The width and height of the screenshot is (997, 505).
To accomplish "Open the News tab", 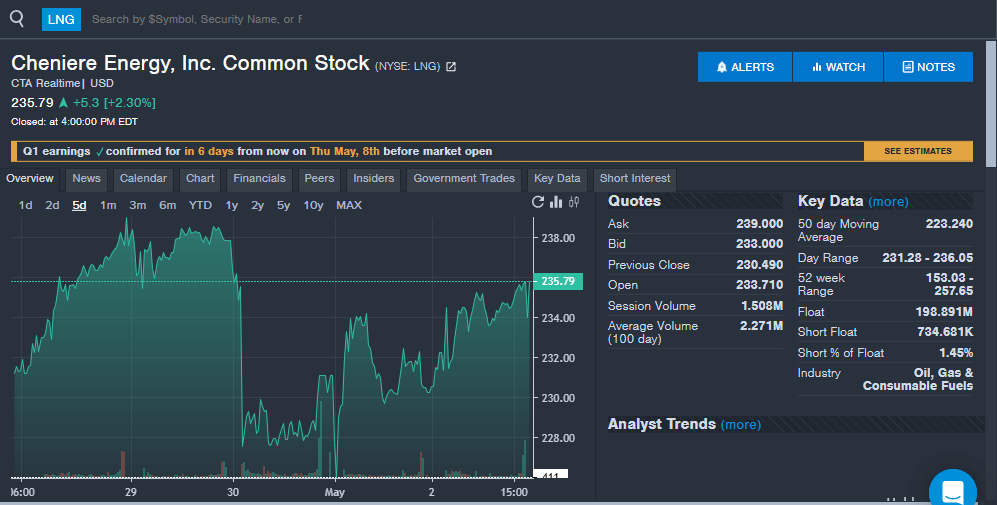I will coord(86,179).
